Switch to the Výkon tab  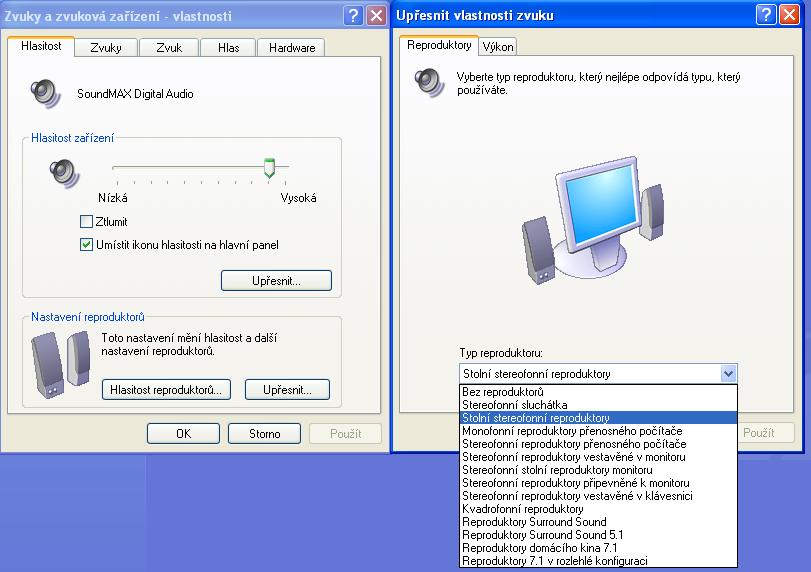tap(498, 47)
